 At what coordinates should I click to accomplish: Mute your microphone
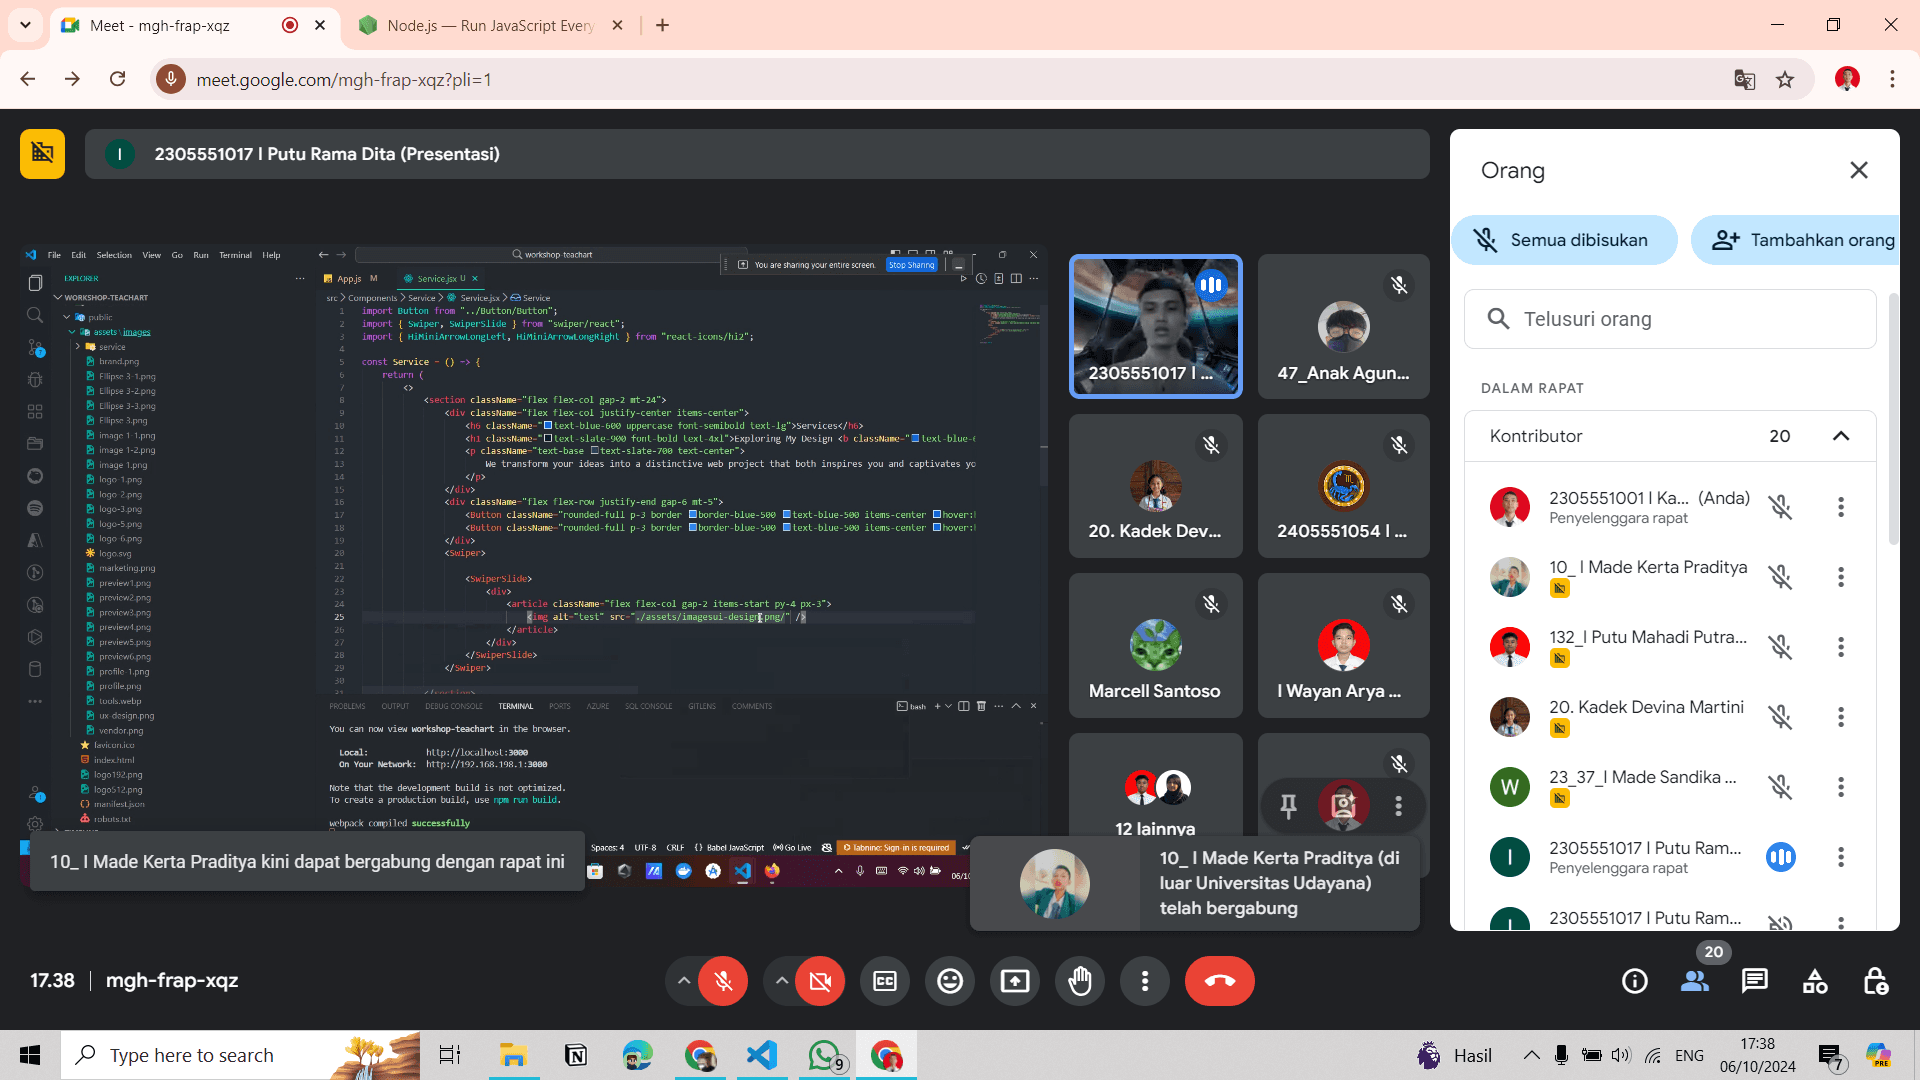(x=722, y=981)
